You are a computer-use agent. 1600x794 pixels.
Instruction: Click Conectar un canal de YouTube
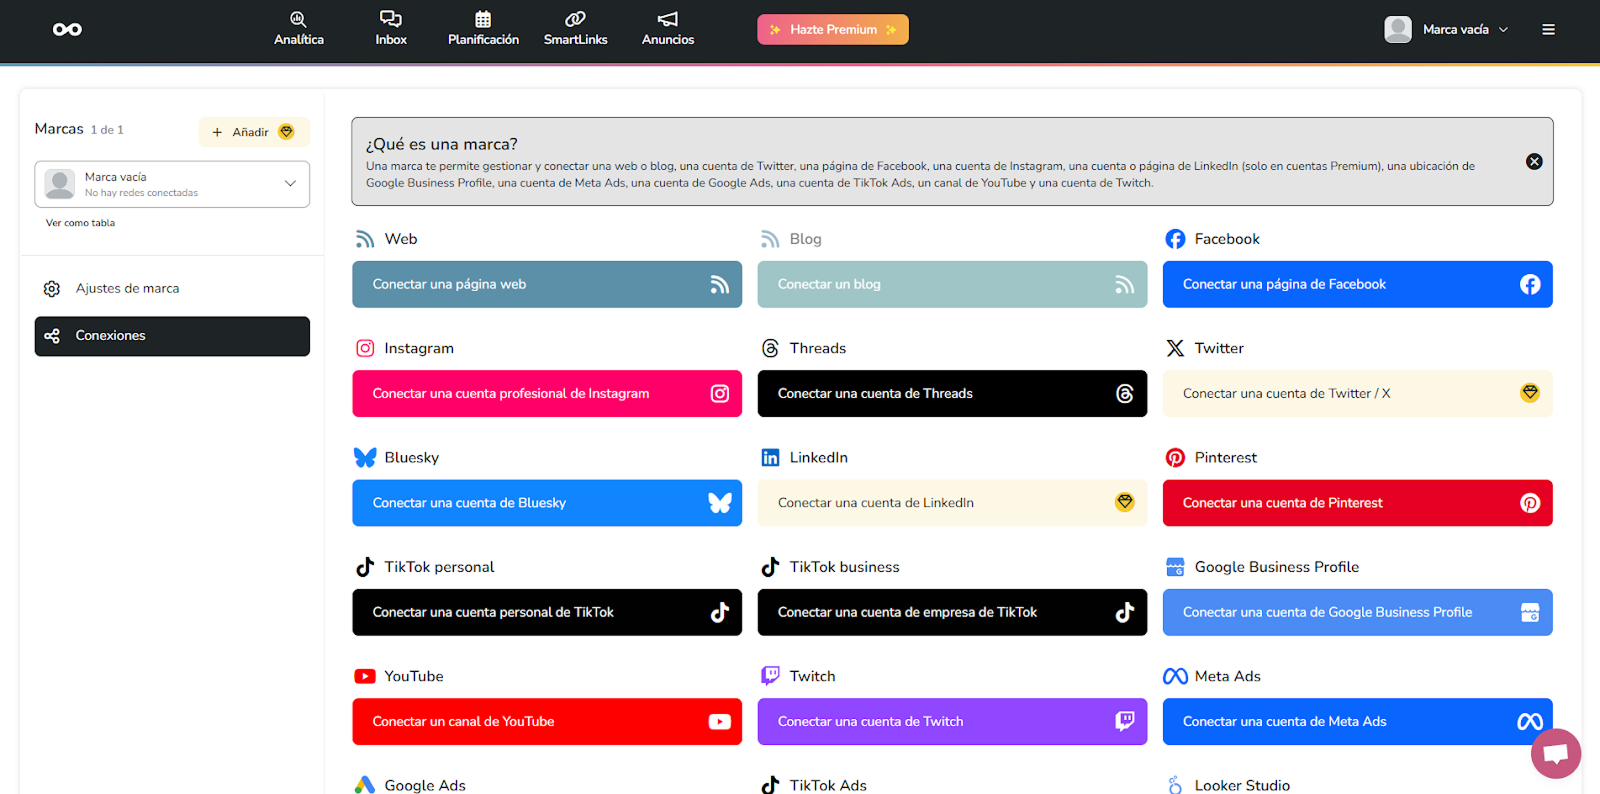pyautogui.click(x=547, y=721)
